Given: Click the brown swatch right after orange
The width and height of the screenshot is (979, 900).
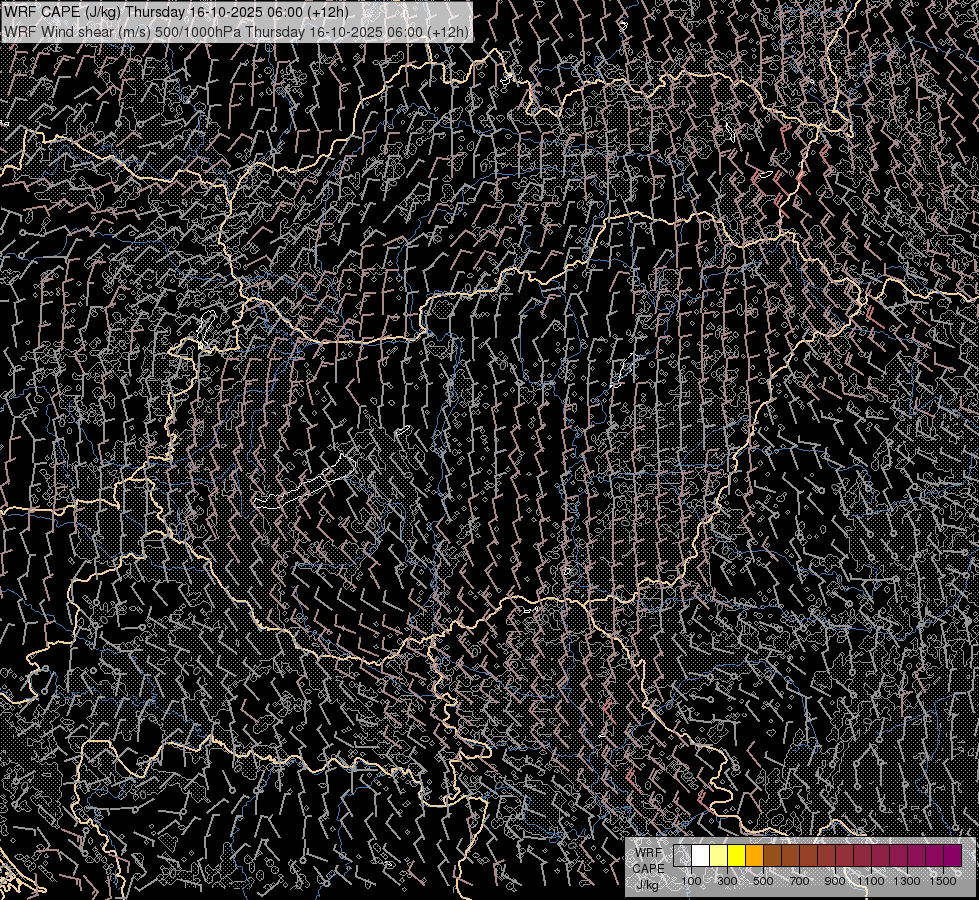Looking at the screenshot, I should pyautogui.click(x=773, y=855).
